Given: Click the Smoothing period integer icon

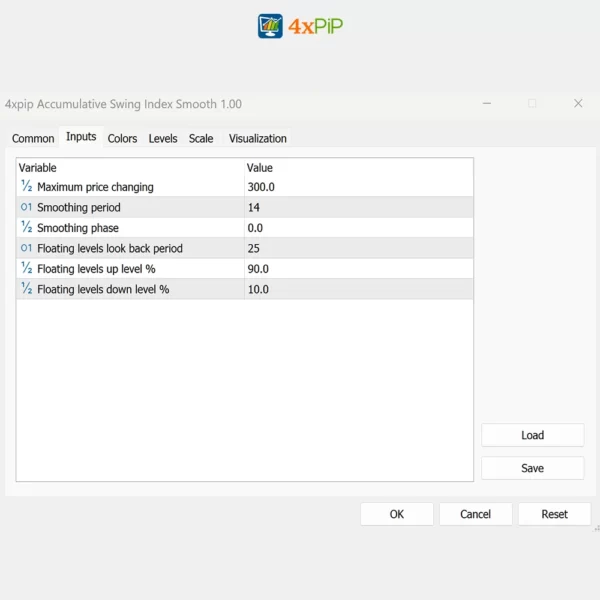Looking at the screenshot, I should point(26,208).
